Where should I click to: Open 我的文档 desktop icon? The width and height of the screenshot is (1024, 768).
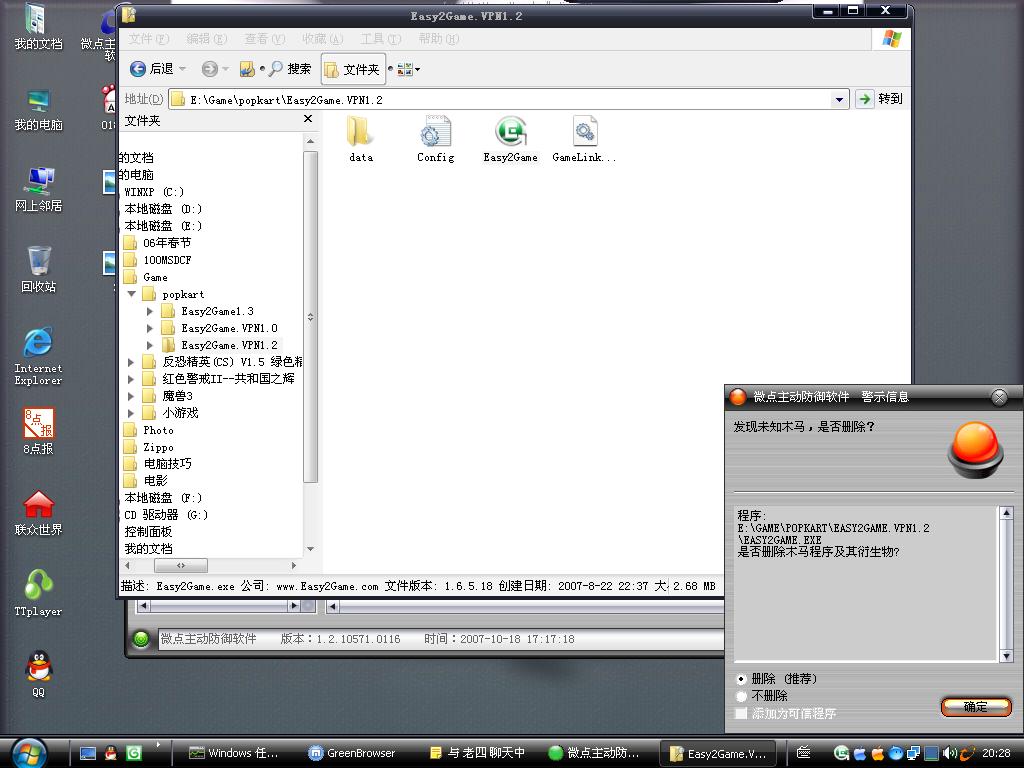point(38,27)
